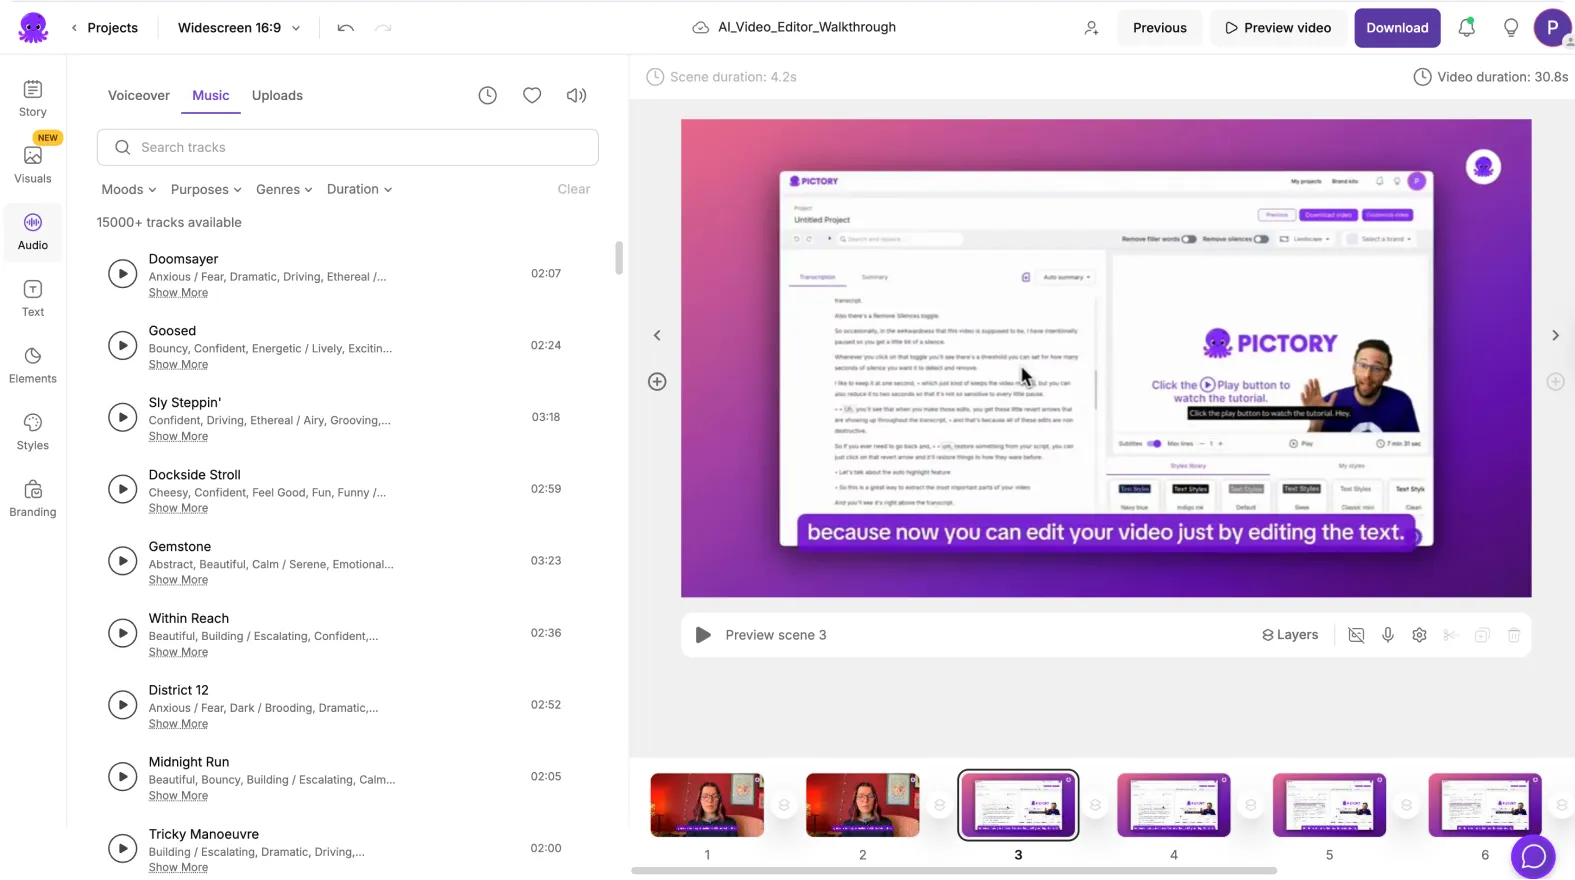This screenshot has height=880, width=1575.
Task: Show More details for Doomsayer track
Action: coord(178,293)
